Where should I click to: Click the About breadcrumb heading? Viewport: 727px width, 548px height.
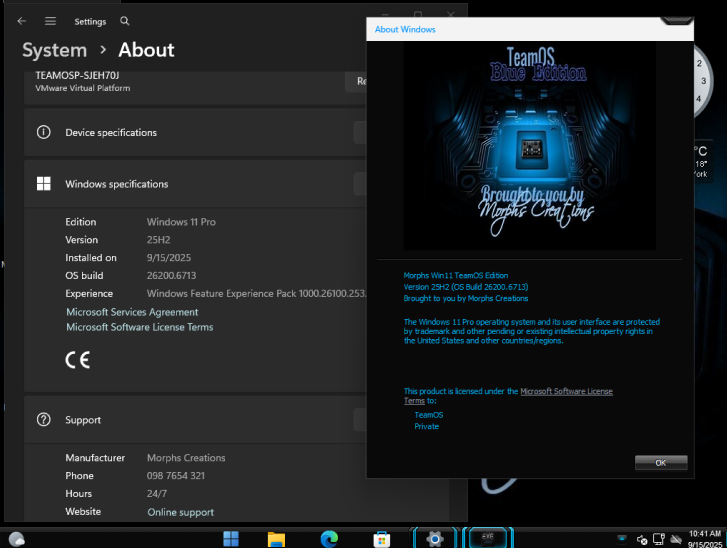[146, 50]
